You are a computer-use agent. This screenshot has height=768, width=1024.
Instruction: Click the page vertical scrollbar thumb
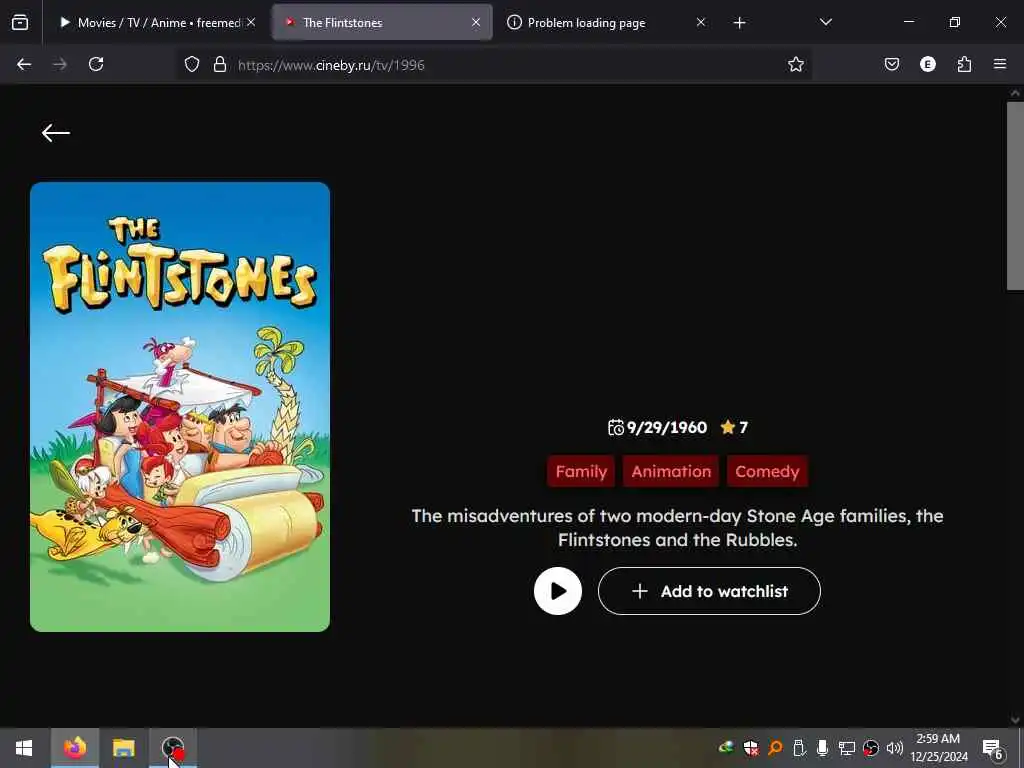1015,196
